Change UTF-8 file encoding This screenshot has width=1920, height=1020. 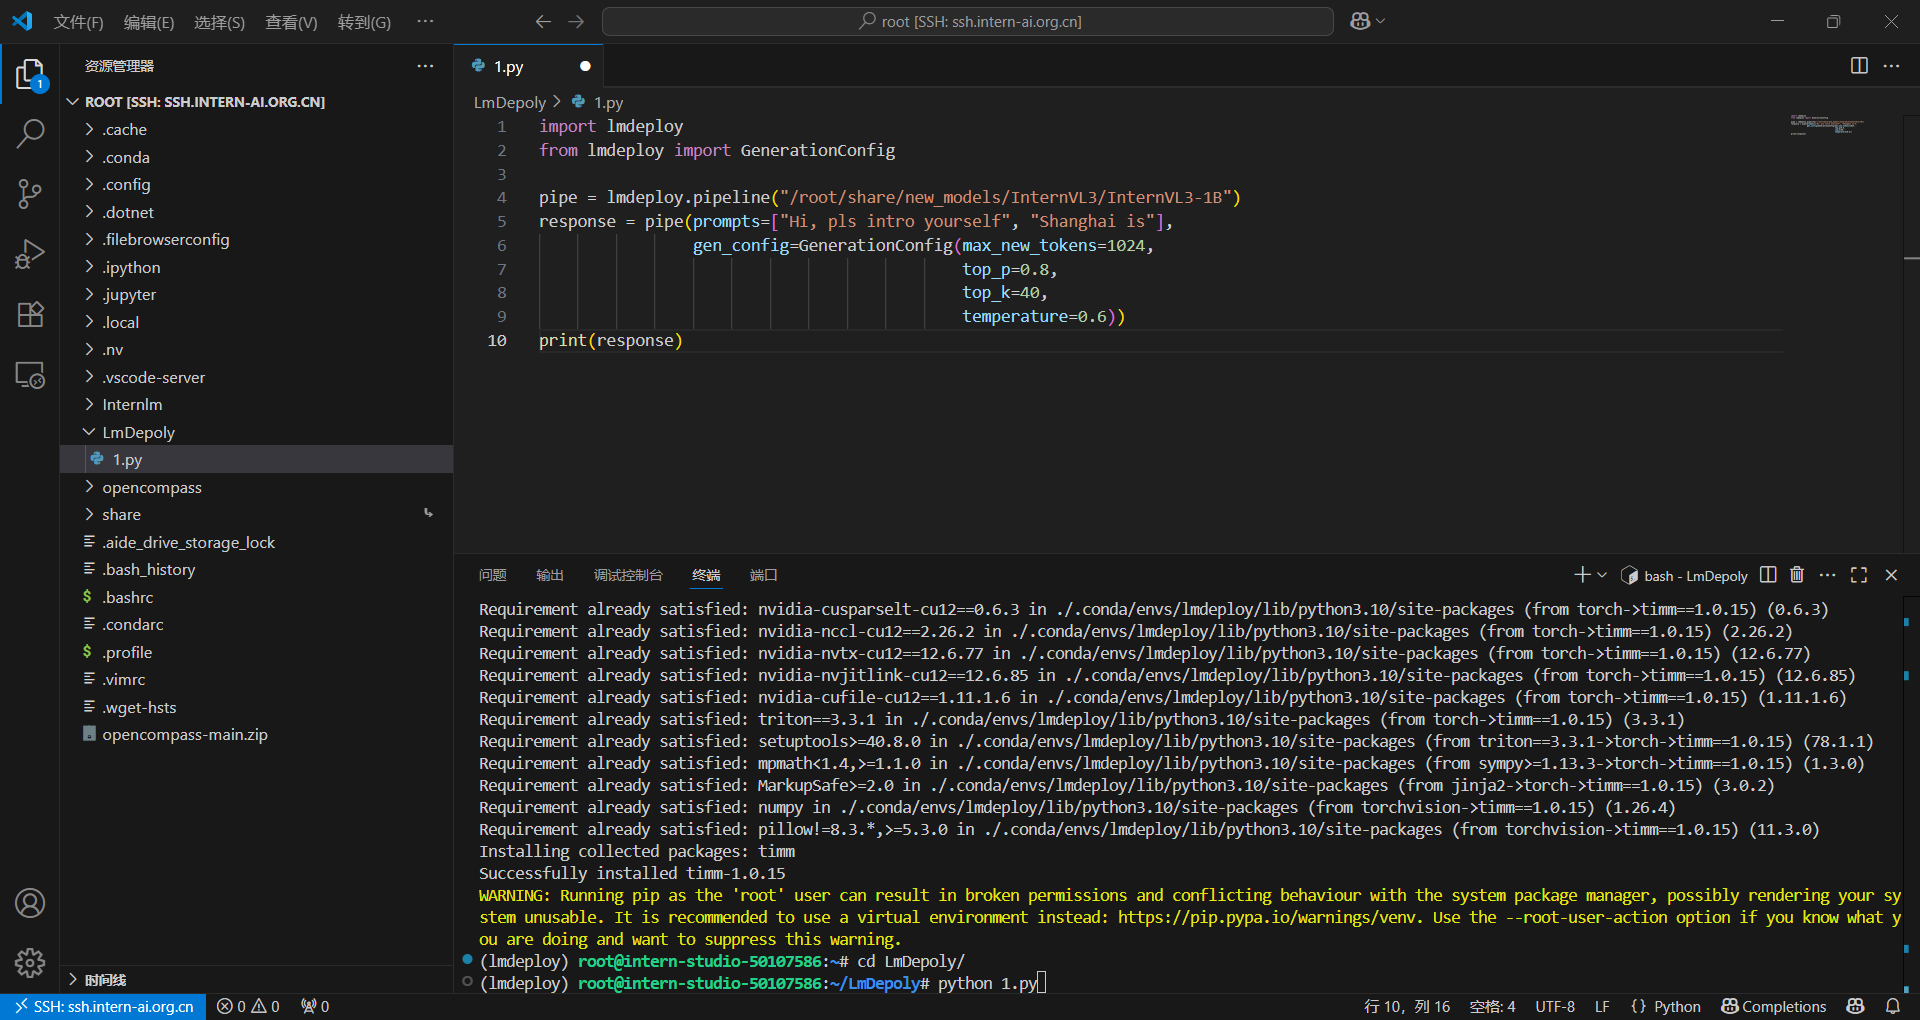pos(1555,1006)
